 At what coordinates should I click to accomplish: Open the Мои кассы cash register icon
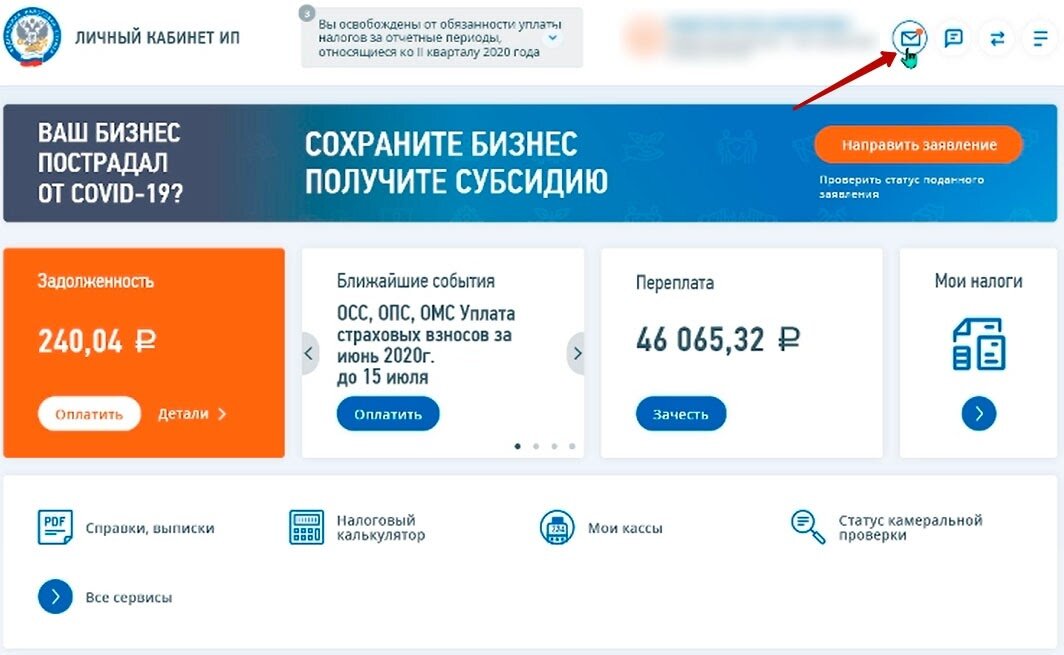coord(557,527)
